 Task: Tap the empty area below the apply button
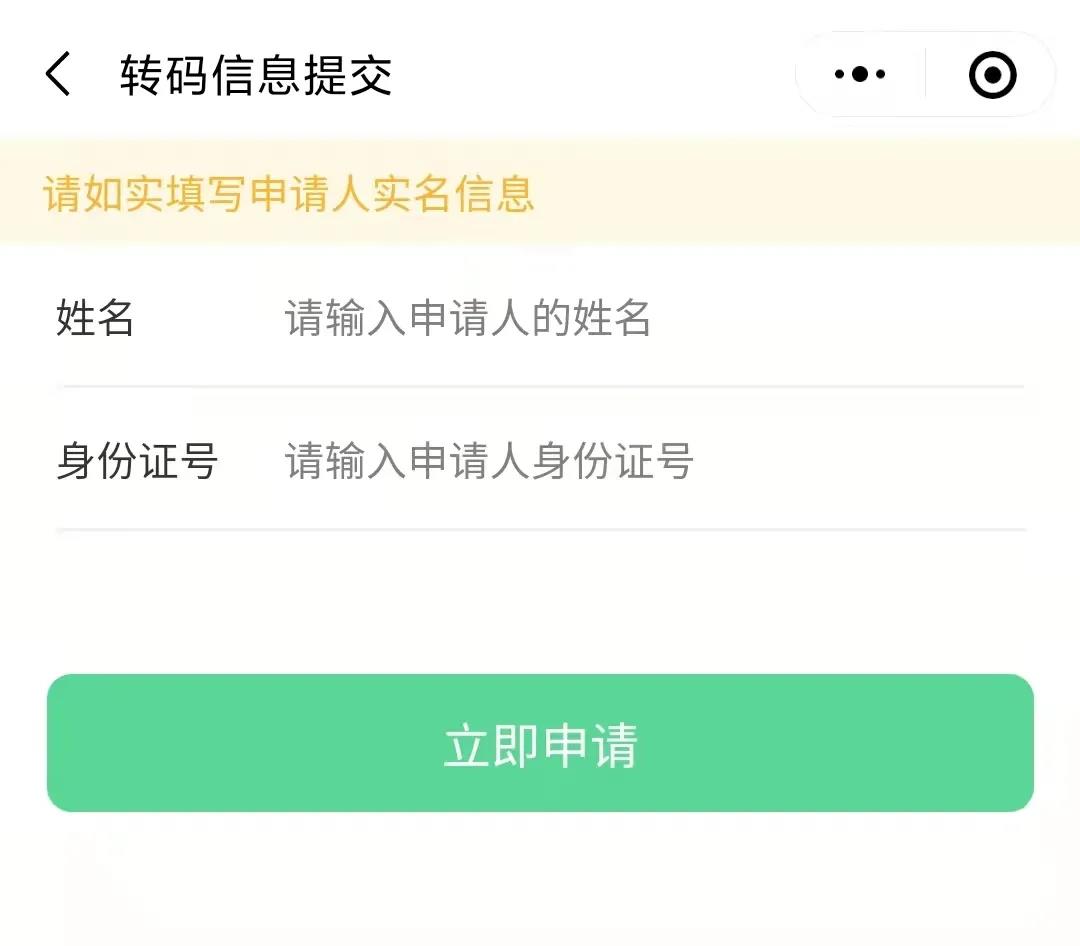(540, 880)
